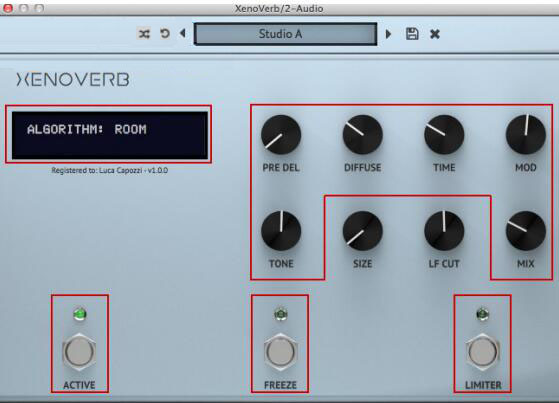Click the TONE knob
The height and width of the screenshot is (403, 559).
pyautogui.click(x=281, y=231)
